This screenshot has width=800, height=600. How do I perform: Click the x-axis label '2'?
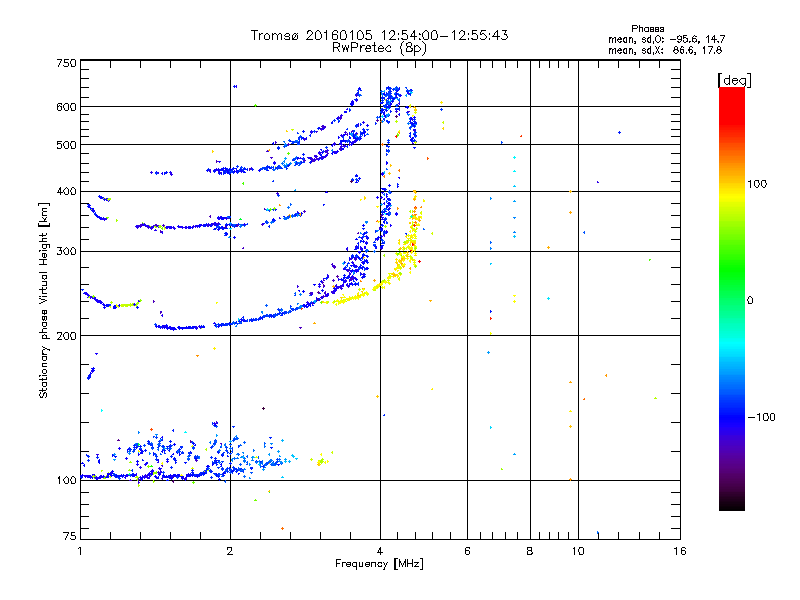[x=230, y=551]
